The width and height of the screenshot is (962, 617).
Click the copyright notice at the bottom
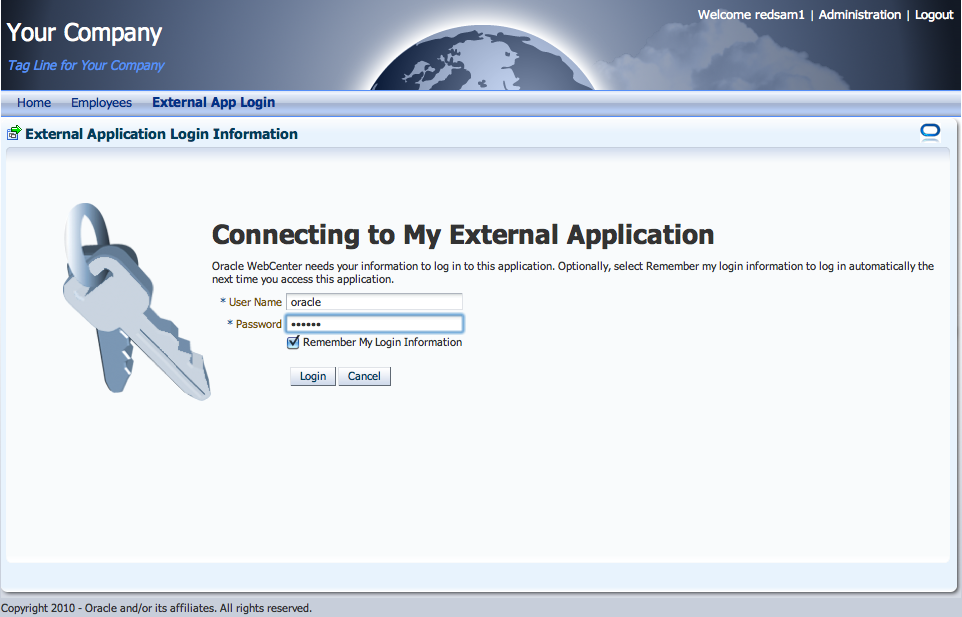pyautogui.click(x=156, y=607)
